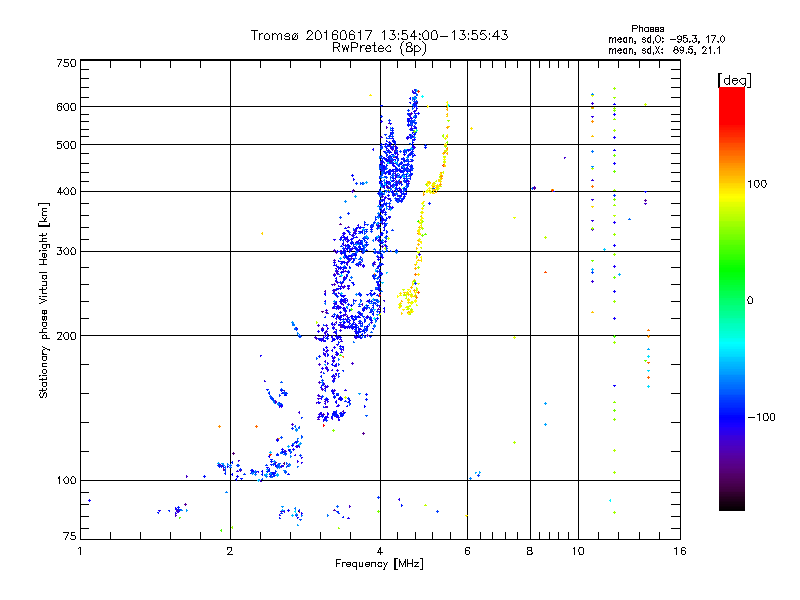The image size is (800, 600).
Task: Click the '0' colorbar tick label
Action: point(750,301)
